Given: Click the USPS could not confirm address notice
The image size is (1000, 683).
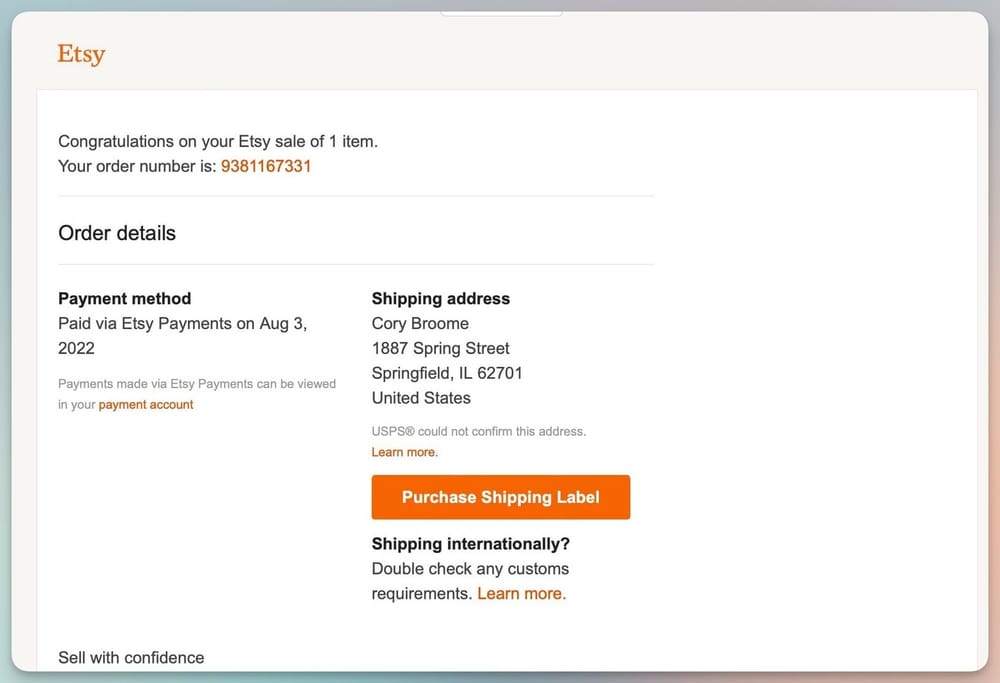Looking at the screenshot, I should [x=478, y=431].
